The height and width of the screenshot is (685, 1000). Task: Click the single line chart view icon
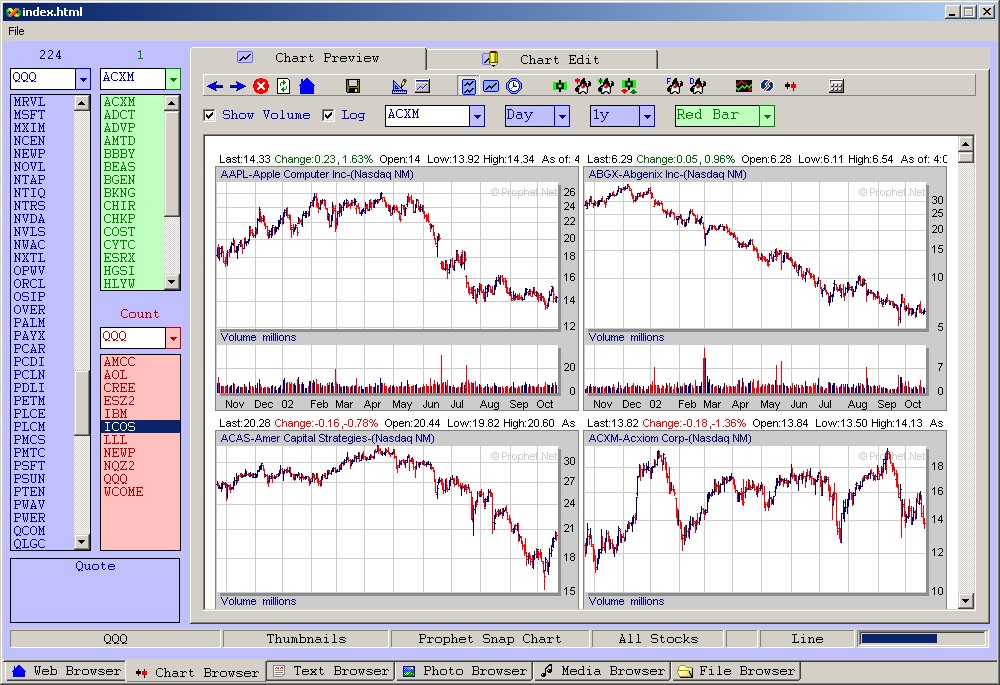click(x=491, y=86)
